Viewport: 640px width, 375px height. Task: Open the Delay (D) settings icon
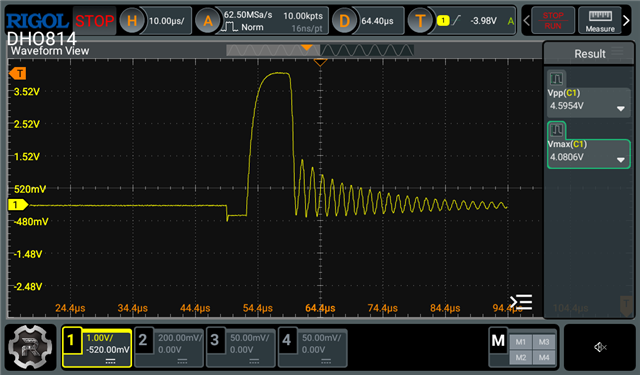point(344,20)
